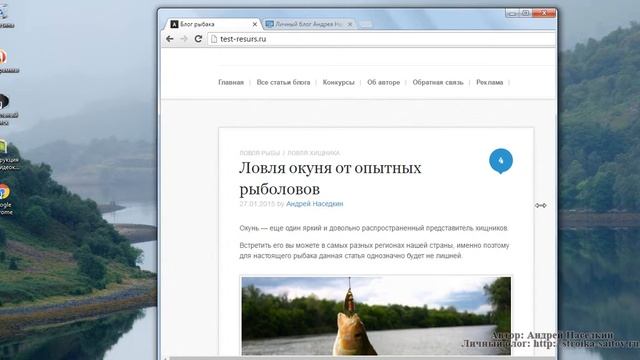Click the post date "27.01.2015"

pos(257,204)
